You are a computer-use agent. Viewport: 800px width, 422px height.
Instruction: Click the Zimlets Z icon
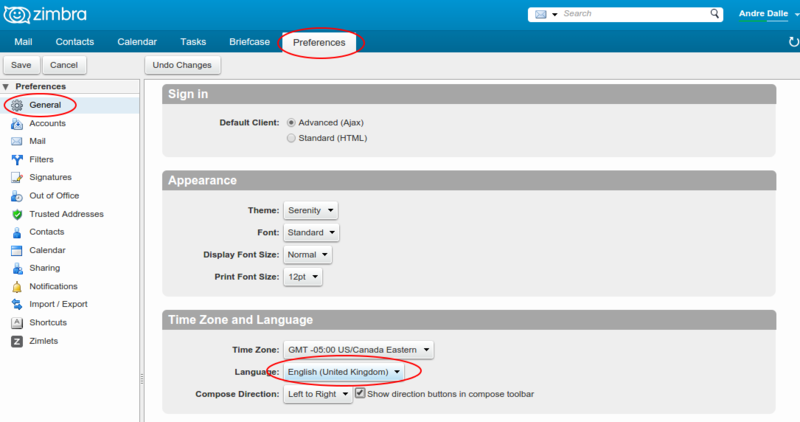point(17,341)
